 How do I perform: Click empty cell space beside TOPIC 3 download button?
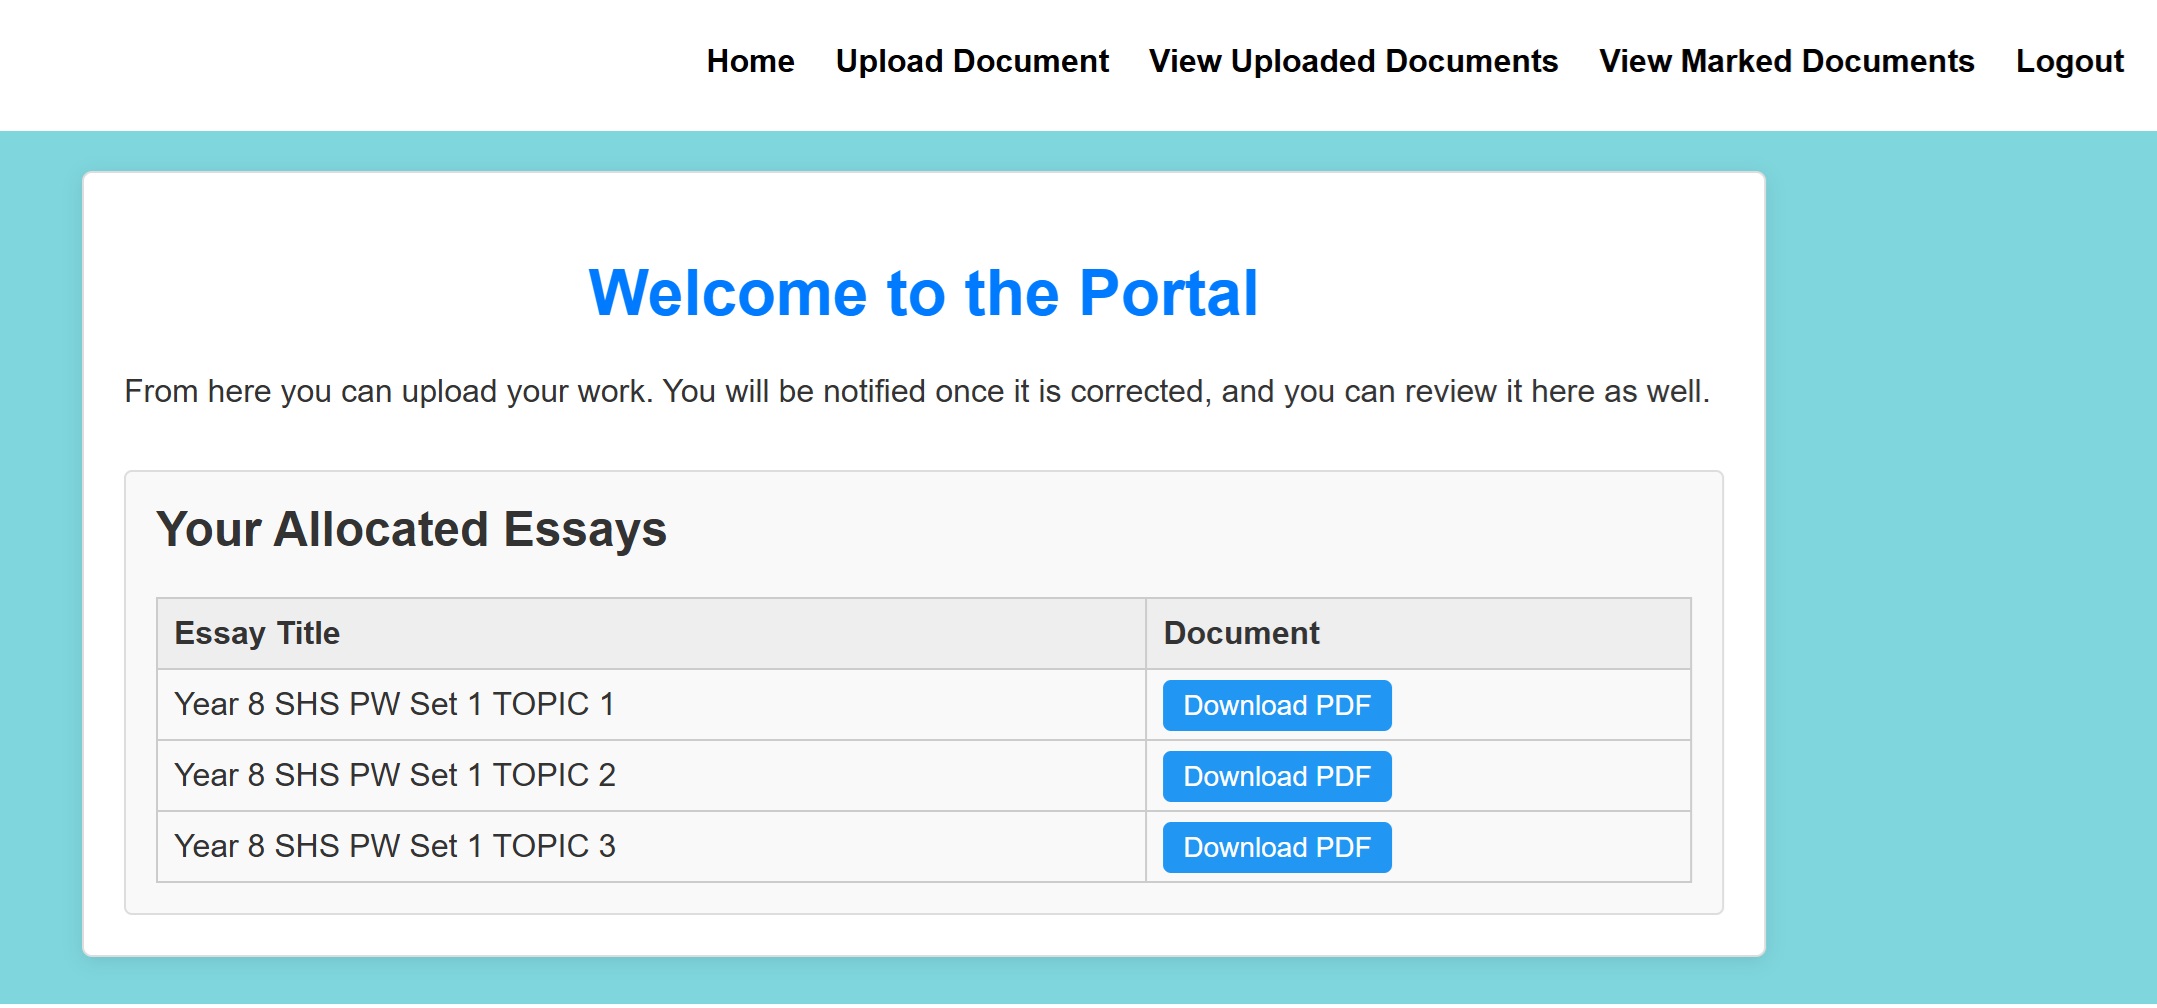1540,848
